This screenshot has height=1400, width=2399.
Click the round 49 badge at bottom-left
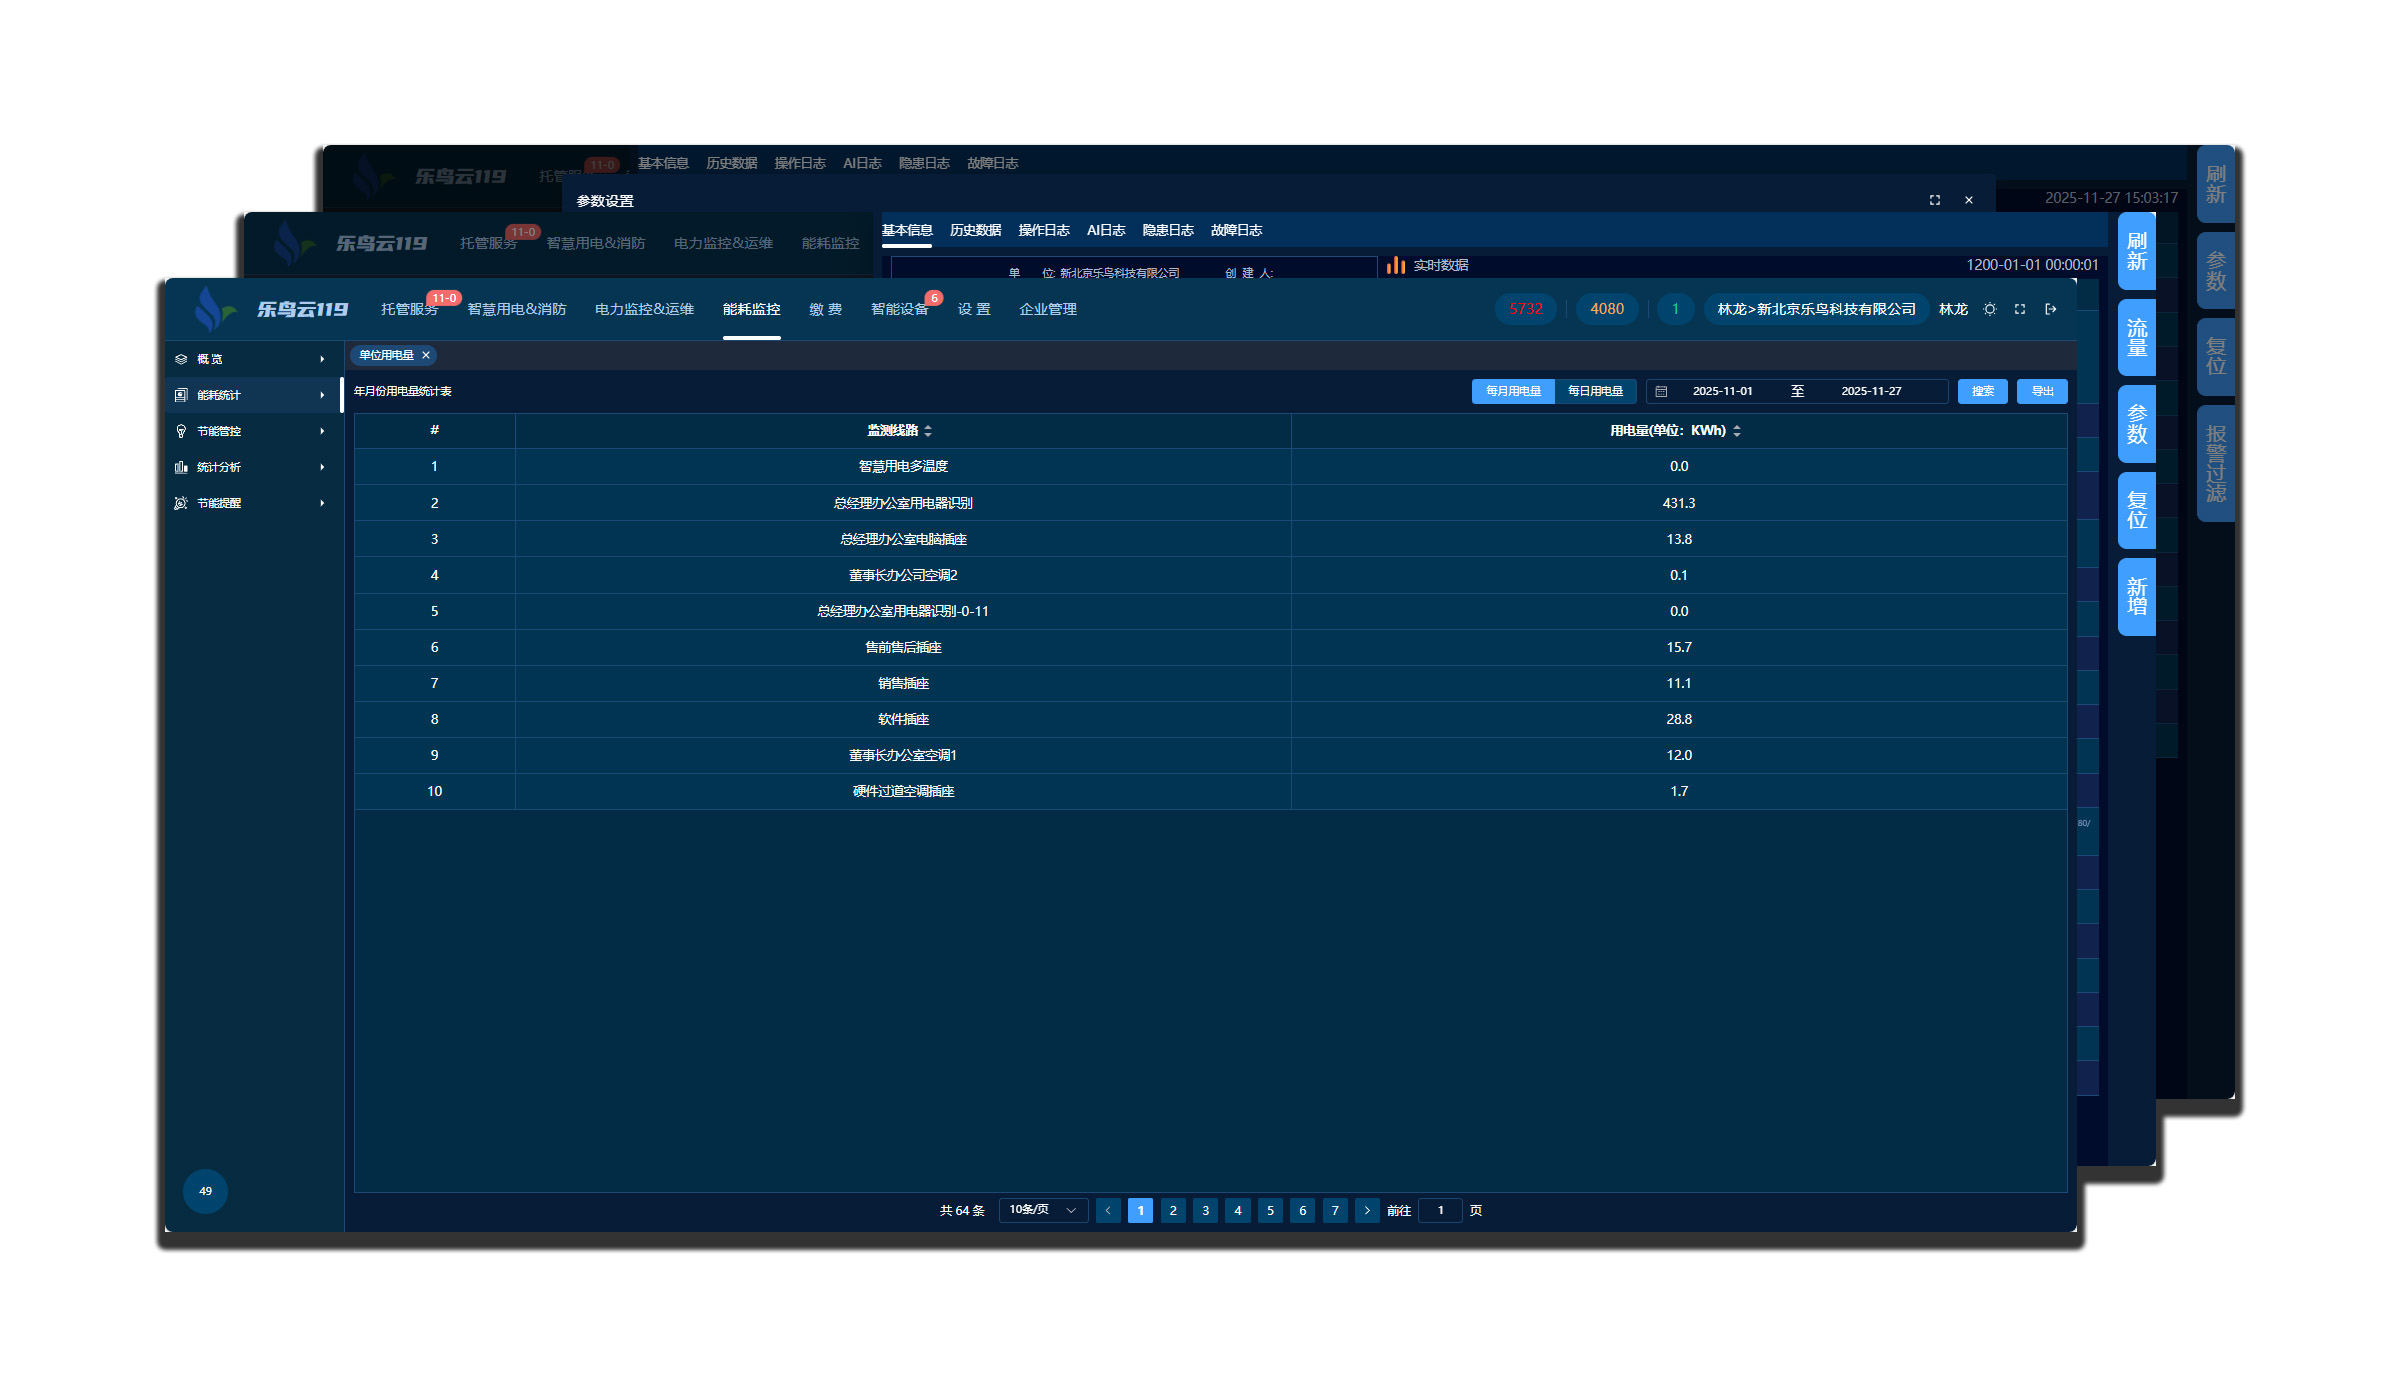tap(205, 1191)
